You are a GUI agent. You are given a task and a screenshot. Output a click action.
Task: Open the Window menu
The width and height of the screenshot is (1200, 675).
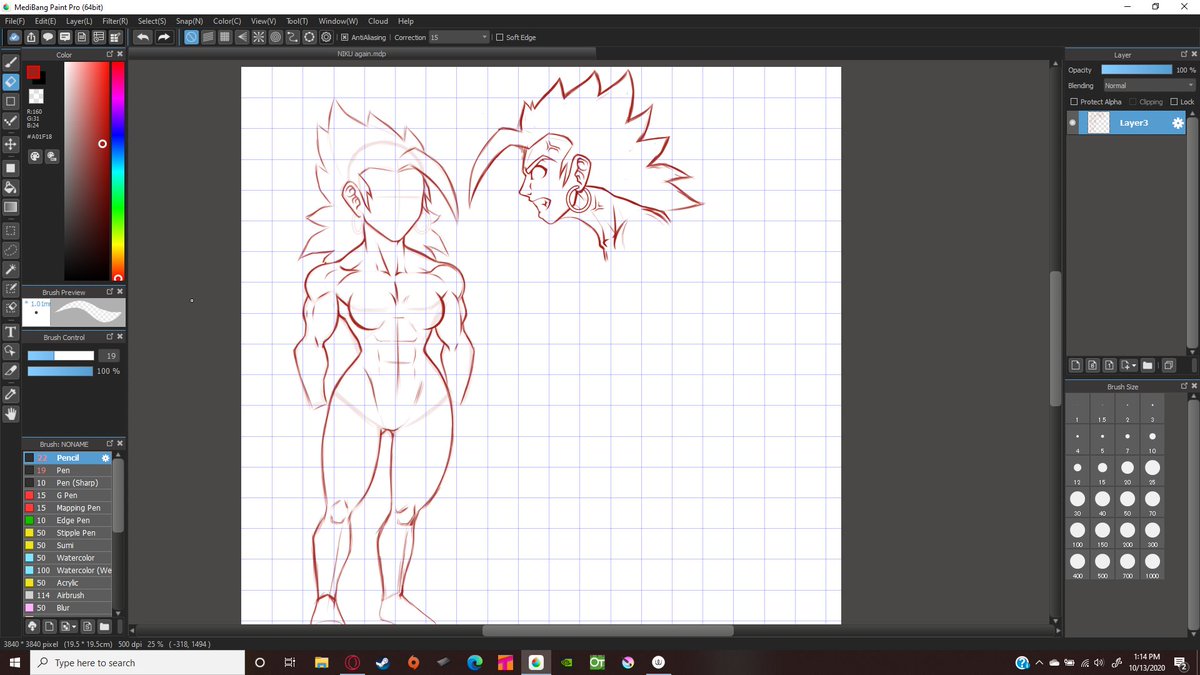point(338,21)
